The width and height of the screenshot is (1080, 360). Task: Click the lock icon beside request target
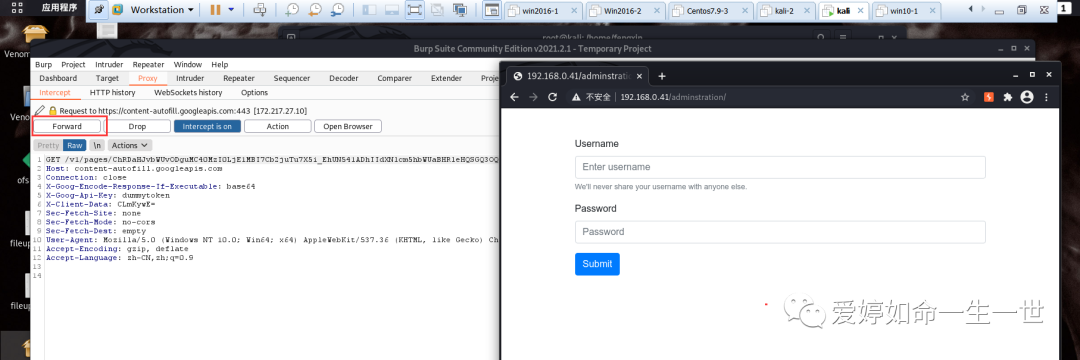click(52, 110)
